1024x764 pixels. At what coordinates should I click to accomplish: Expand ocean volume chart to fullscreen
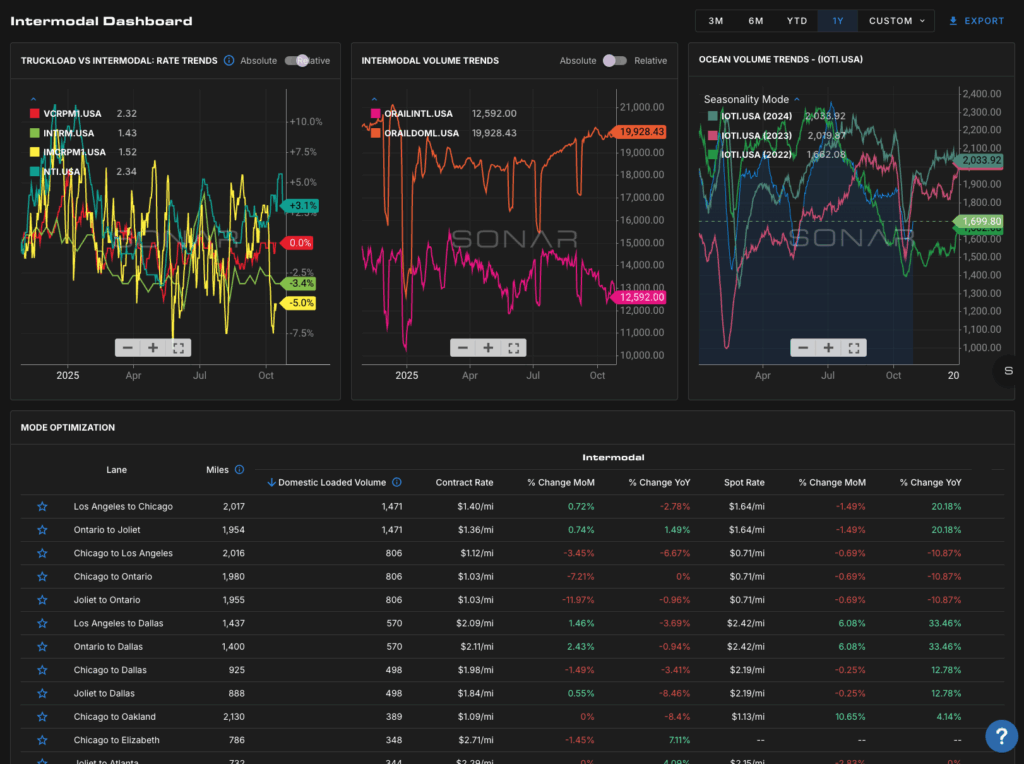854,348
